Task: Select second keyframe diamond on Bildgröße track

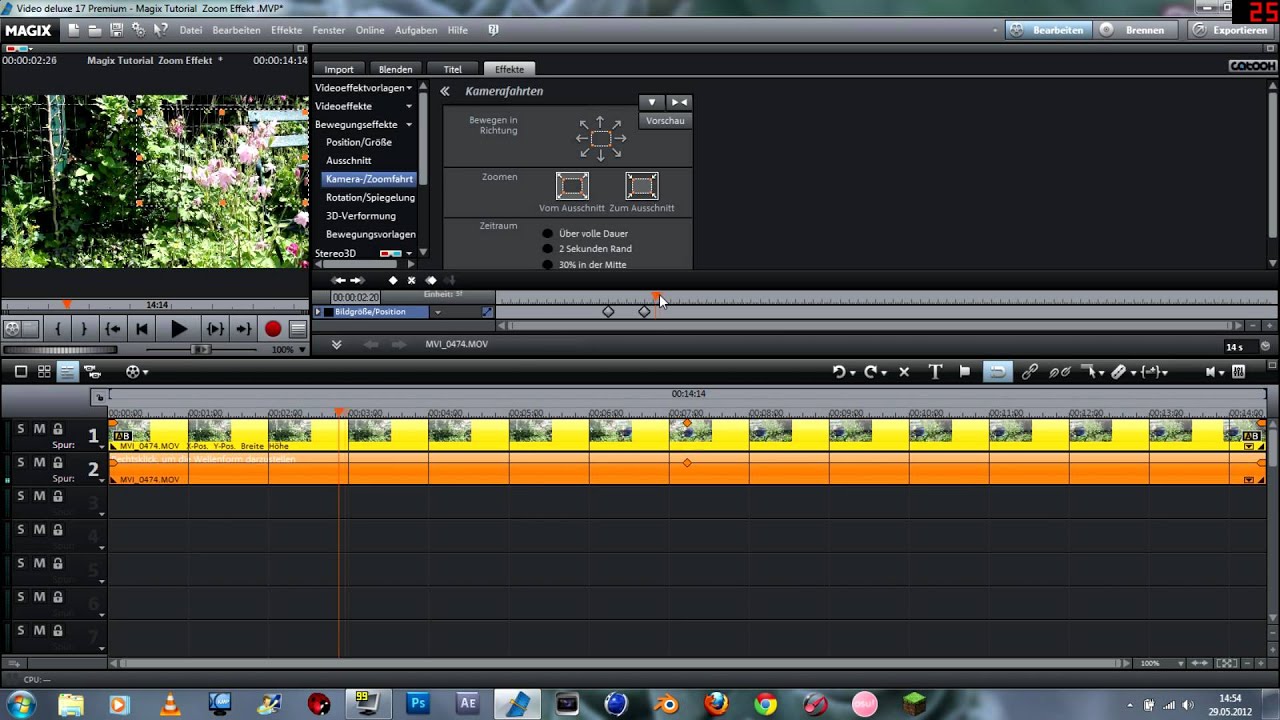Action: coord(644,312)
